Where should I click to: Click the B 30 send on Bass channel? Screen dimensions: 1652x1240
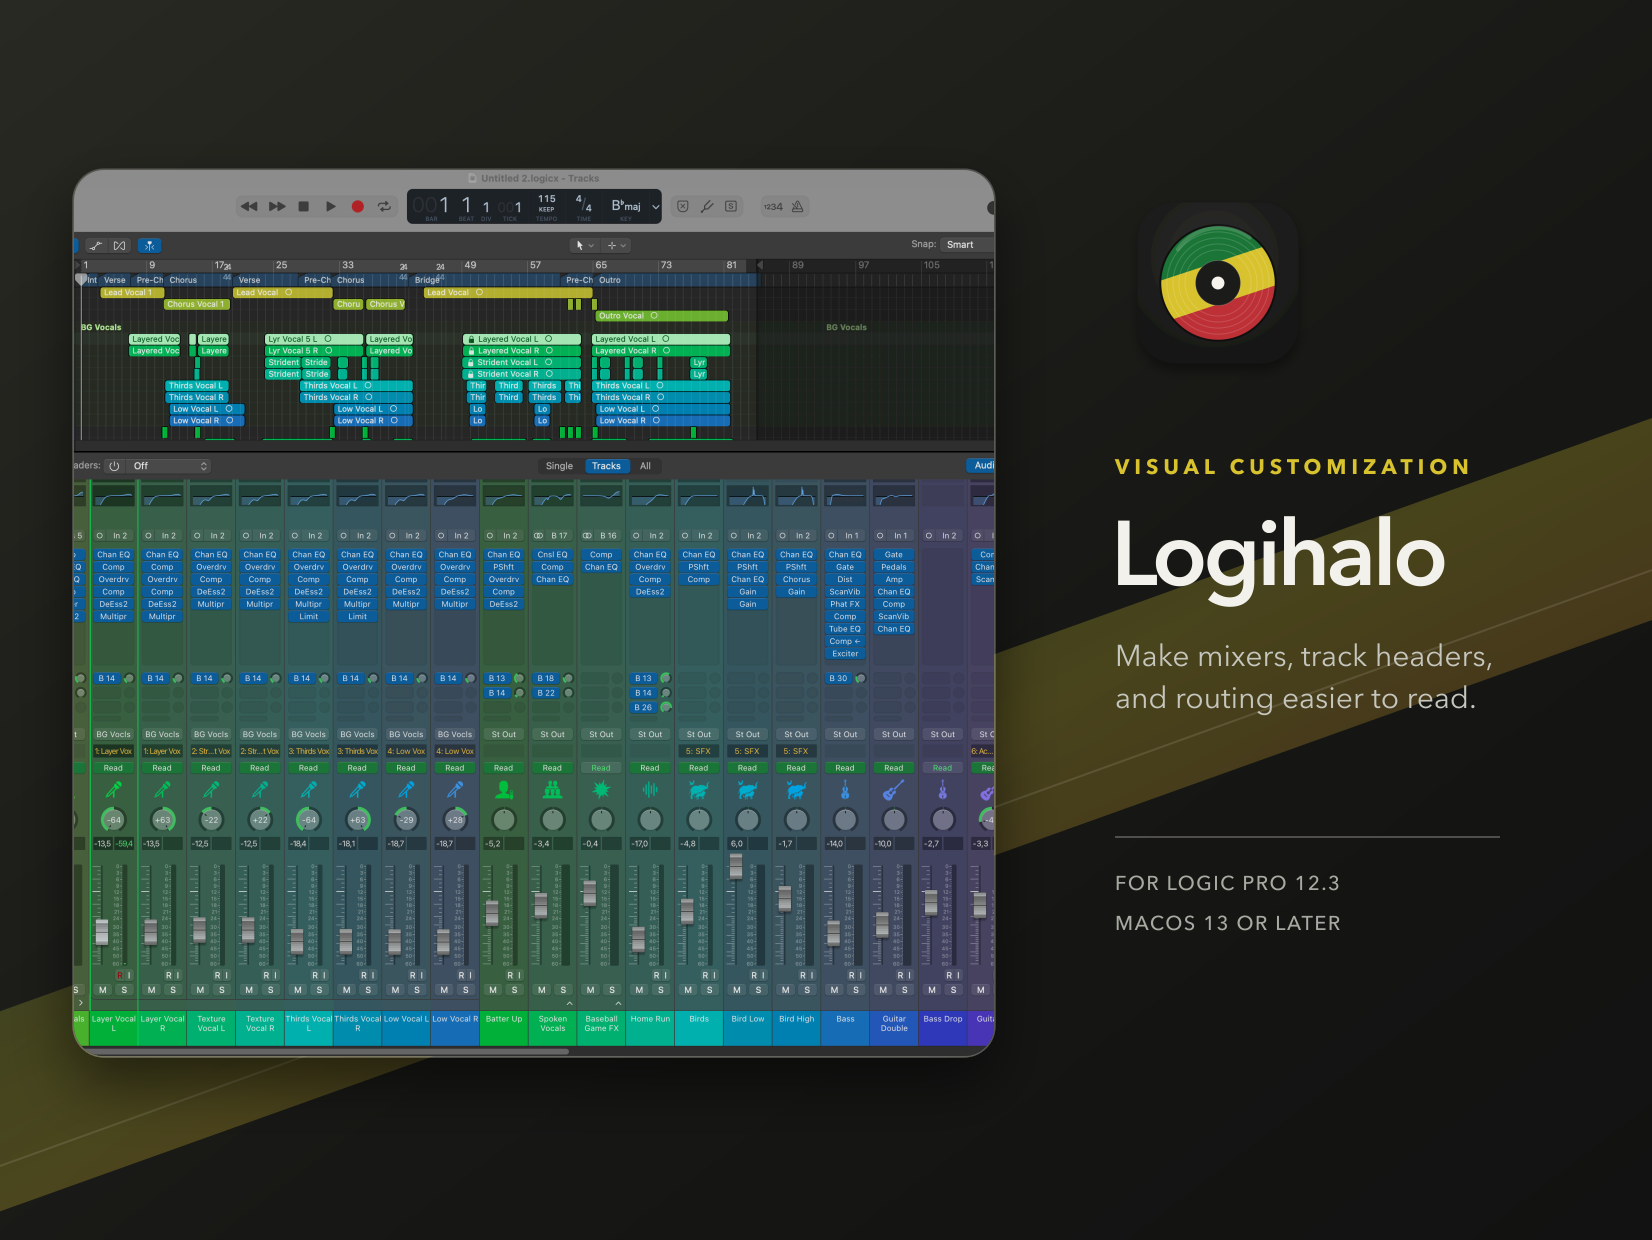tap(838, 678)
